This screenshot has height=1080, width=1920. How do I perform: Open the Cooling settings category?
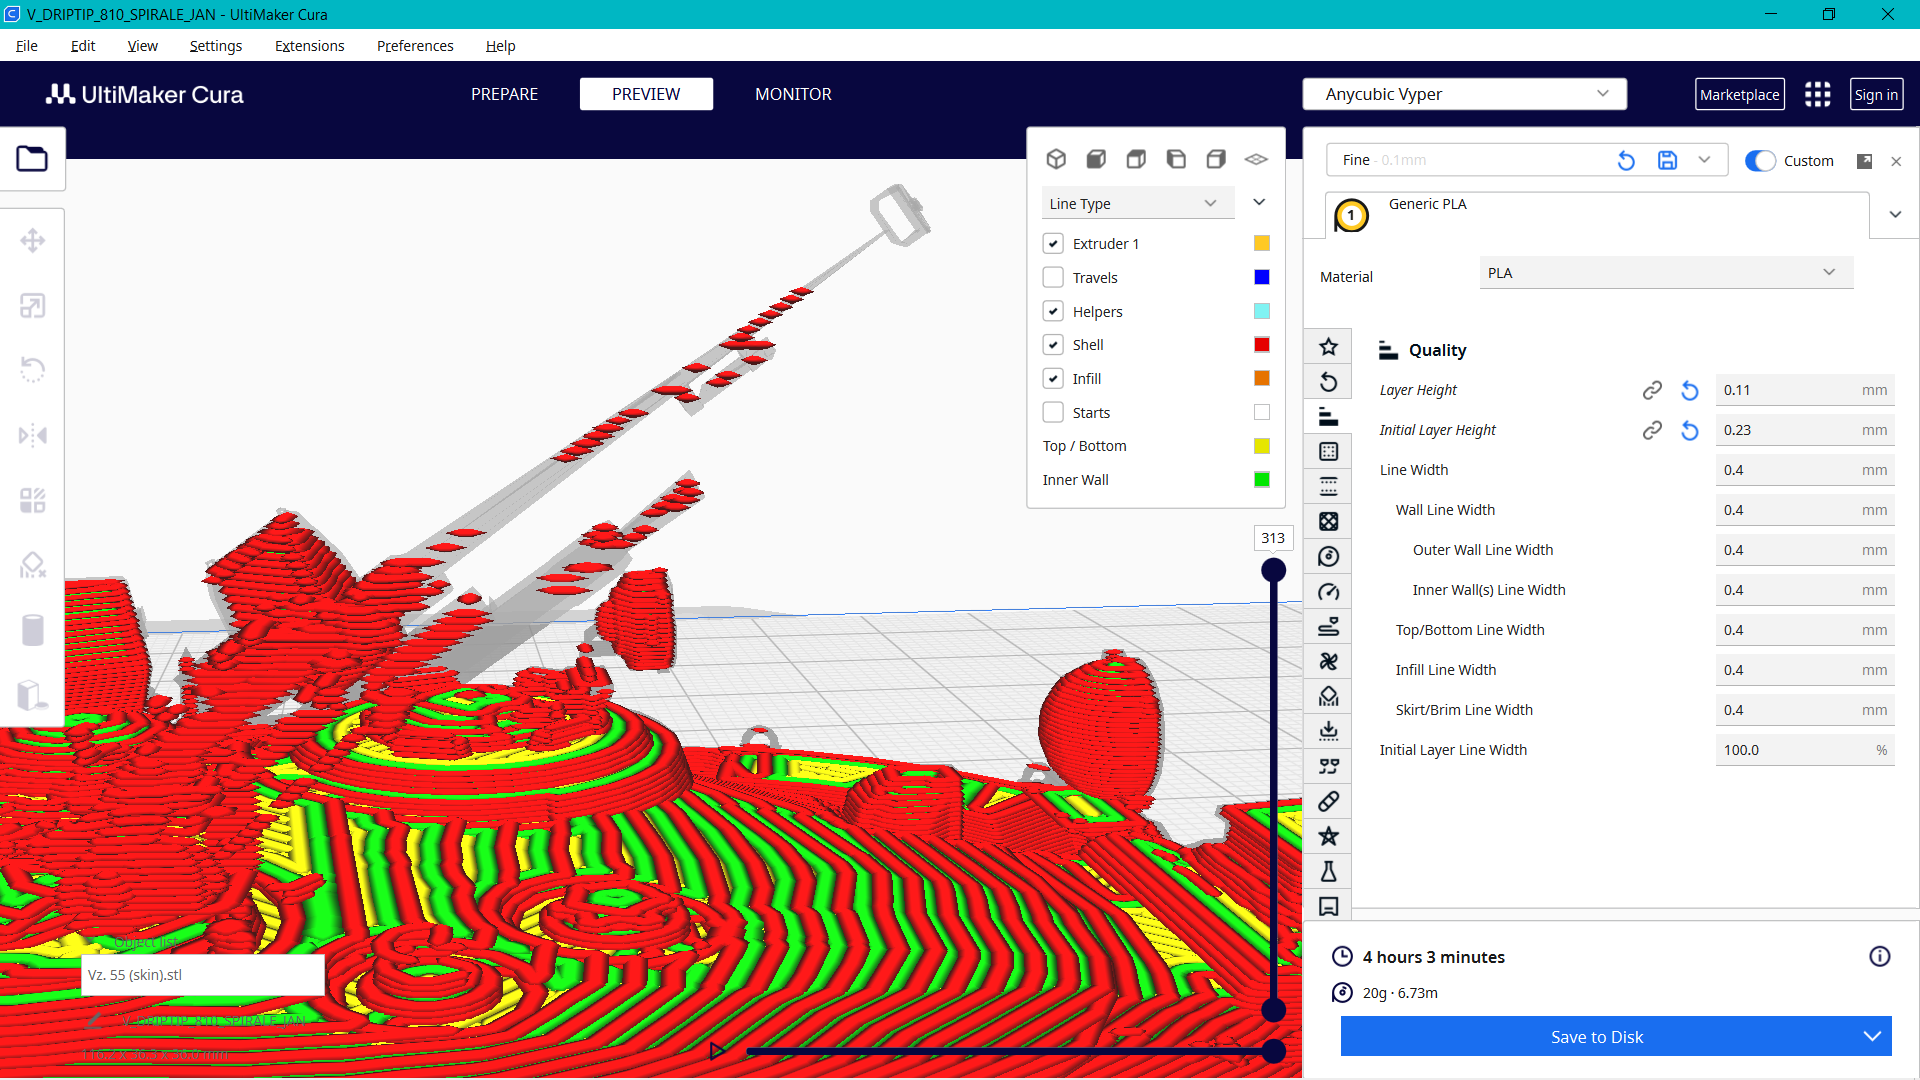pos(1328,661)
